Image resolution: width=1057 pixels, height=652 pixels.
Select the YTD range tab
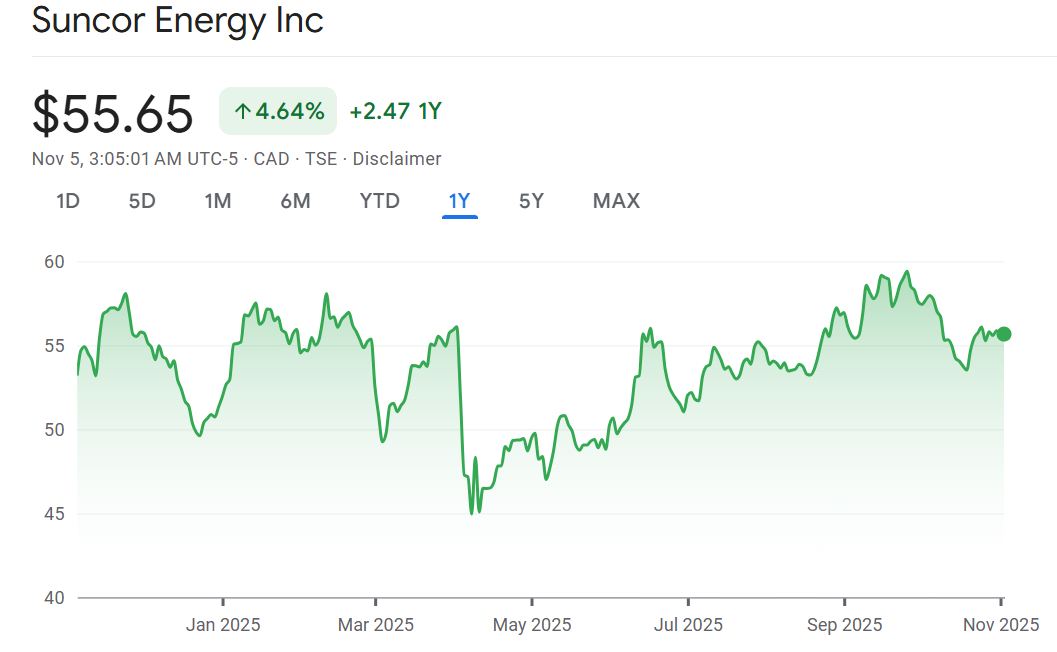click(x=380, y=201)
